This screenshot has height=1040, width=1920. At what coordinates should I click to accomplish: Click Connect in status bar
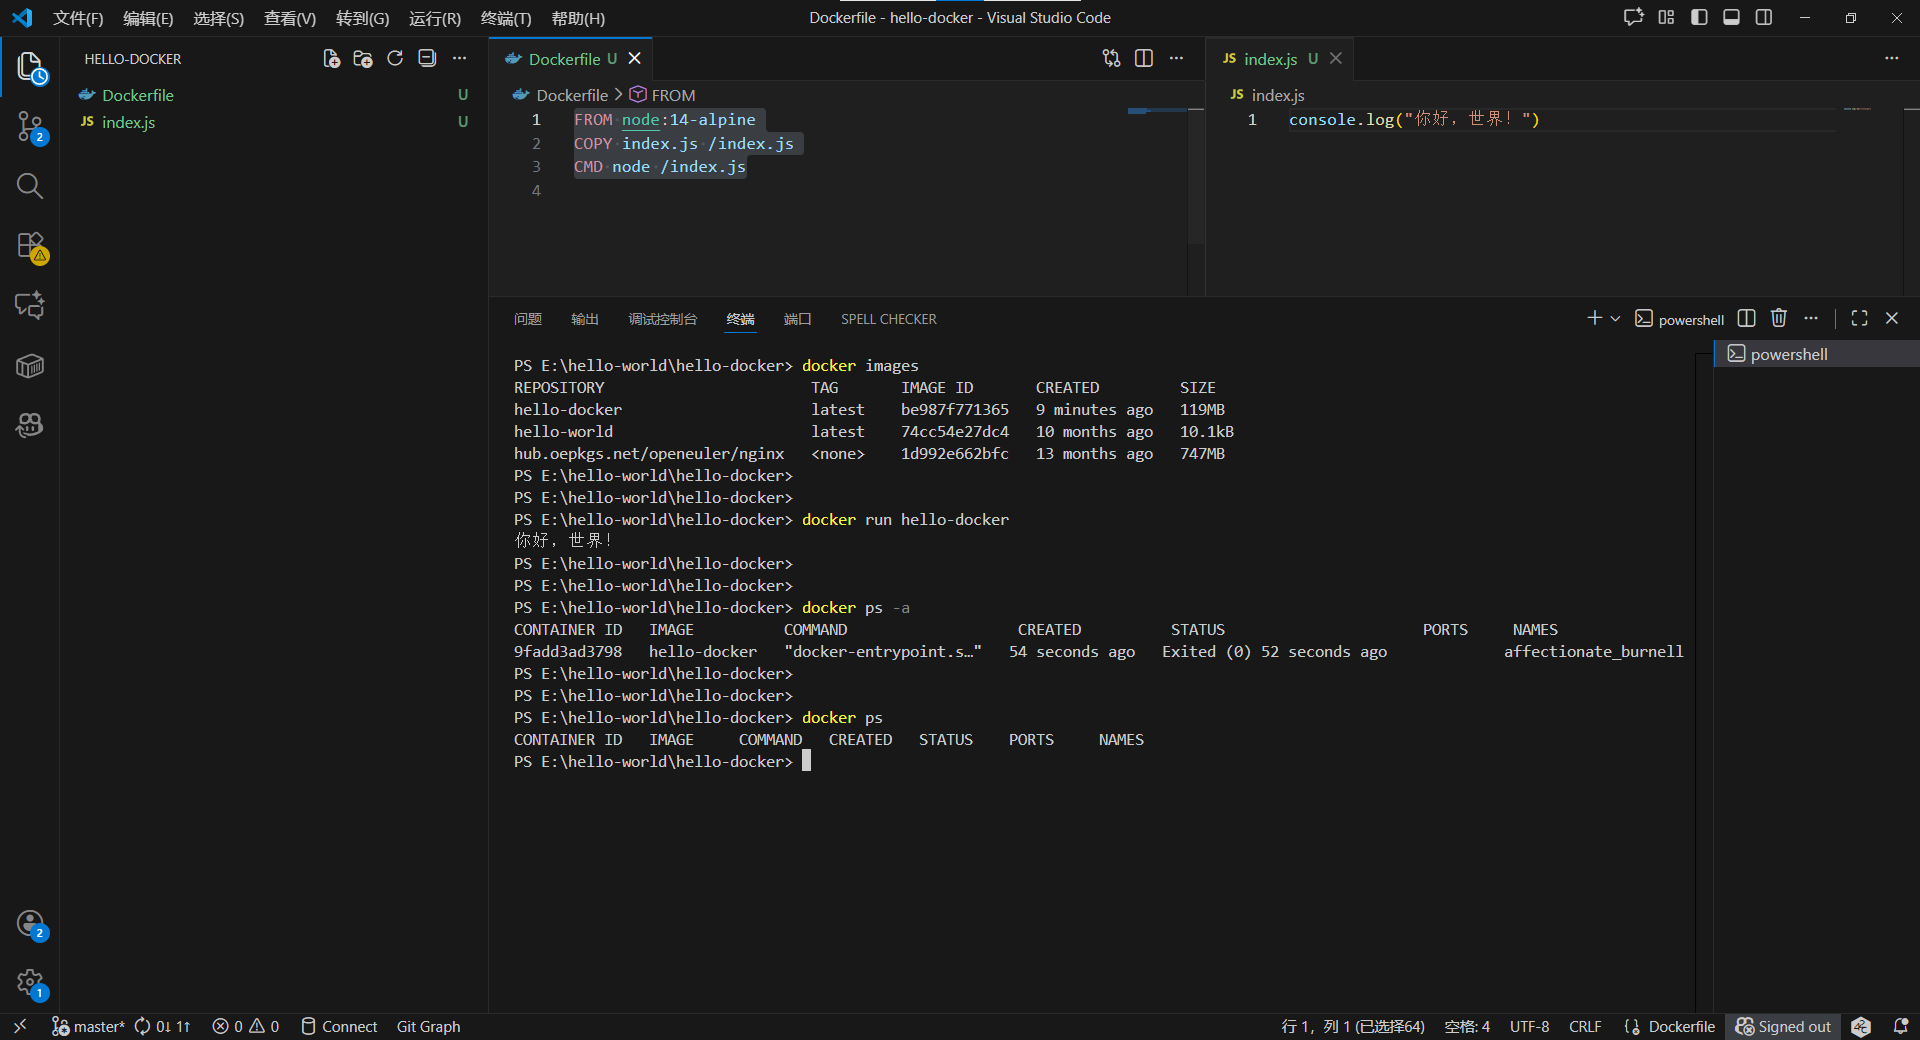[x=339, y=1027]
